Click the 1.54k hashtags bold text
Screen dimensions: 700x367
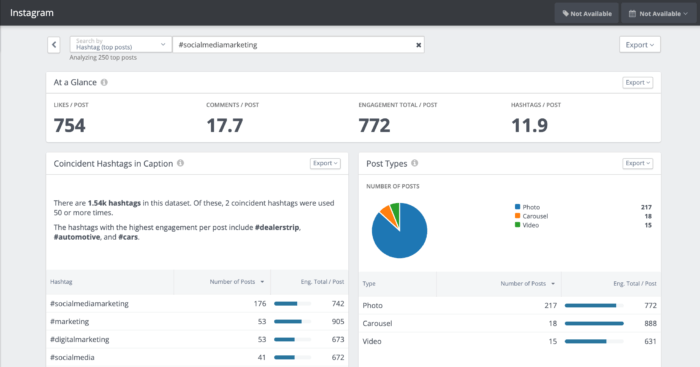(x=114, y=203)
